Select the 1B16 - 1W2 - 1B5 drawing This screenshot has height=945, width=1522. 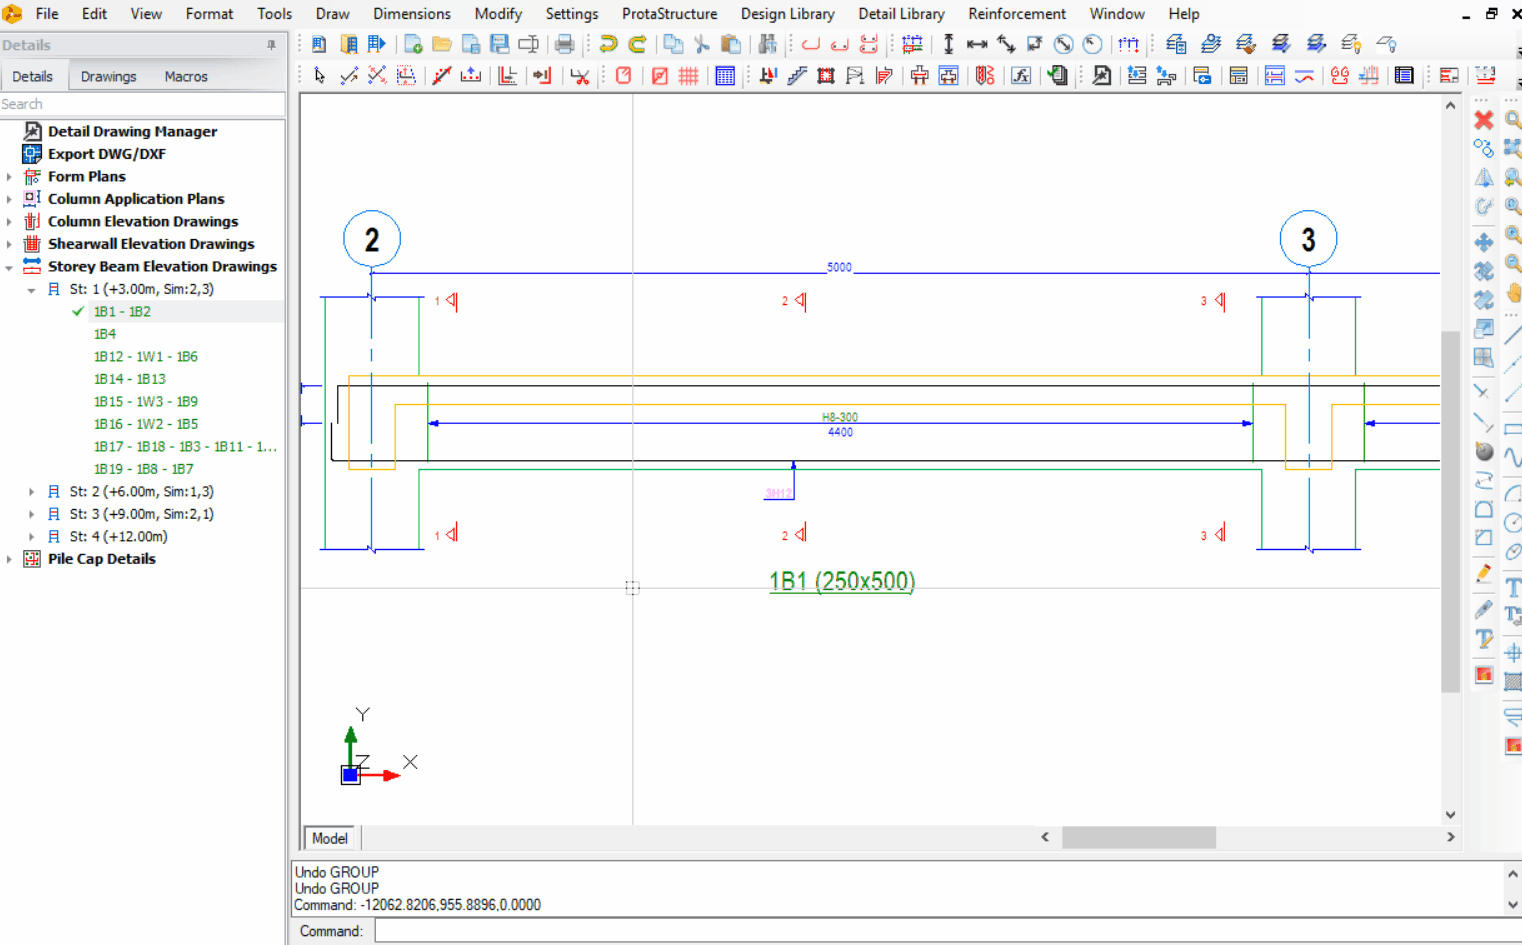pos(146,424)
